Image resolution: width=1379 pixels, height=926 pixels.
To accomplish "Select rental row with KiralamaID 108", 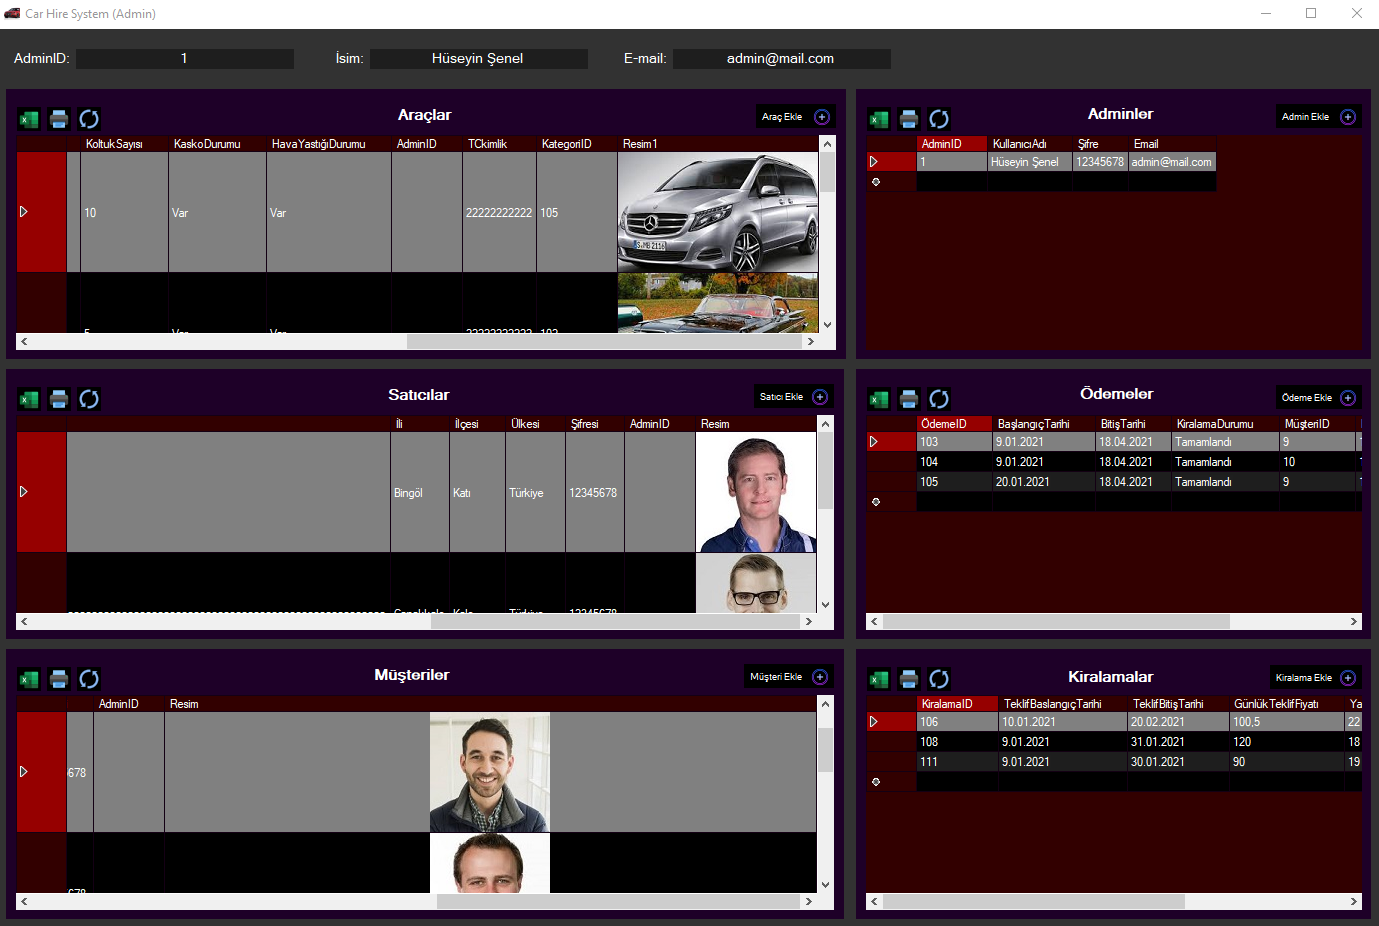I will [x=1113, y=742].
